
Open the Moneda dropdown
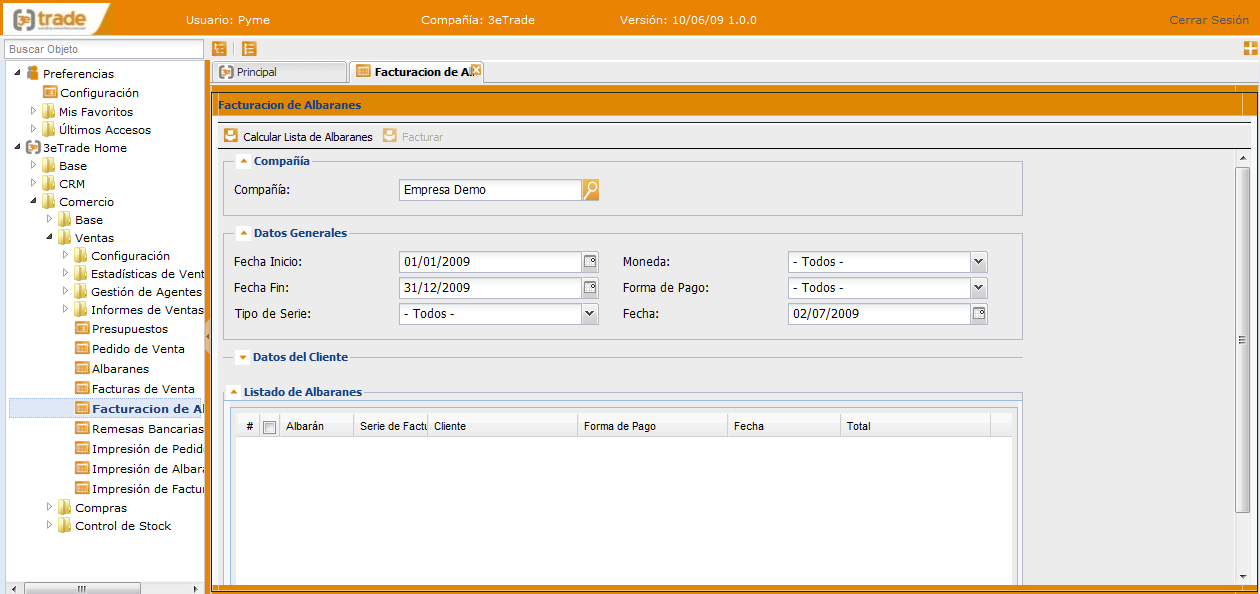[978, 262]
